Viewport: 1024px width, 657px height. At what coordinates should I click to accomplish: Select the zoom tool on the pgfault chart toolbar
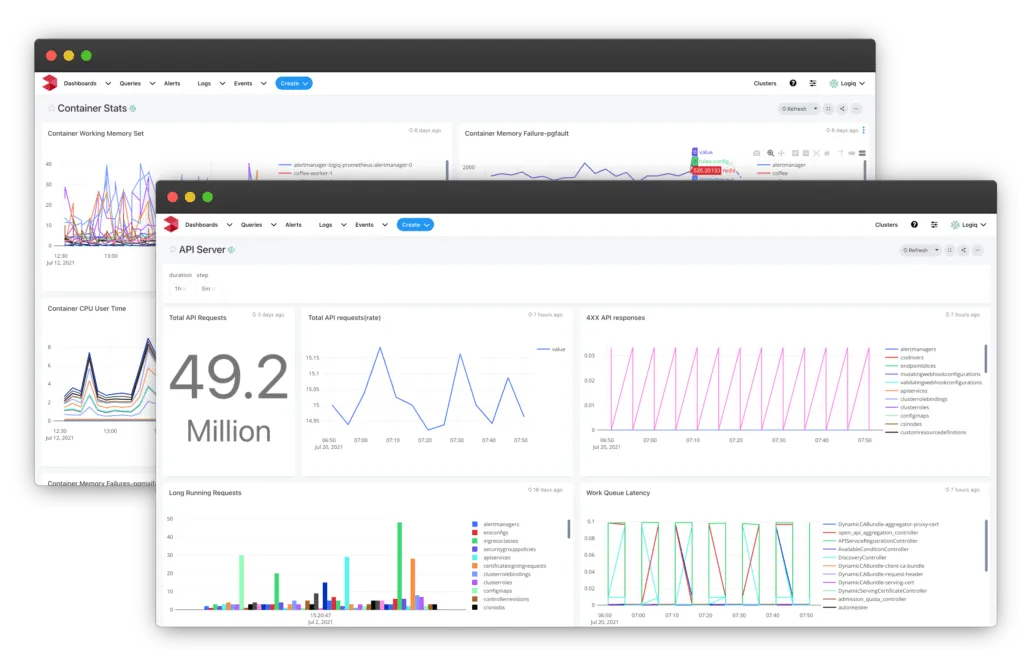tap(770, 153)
